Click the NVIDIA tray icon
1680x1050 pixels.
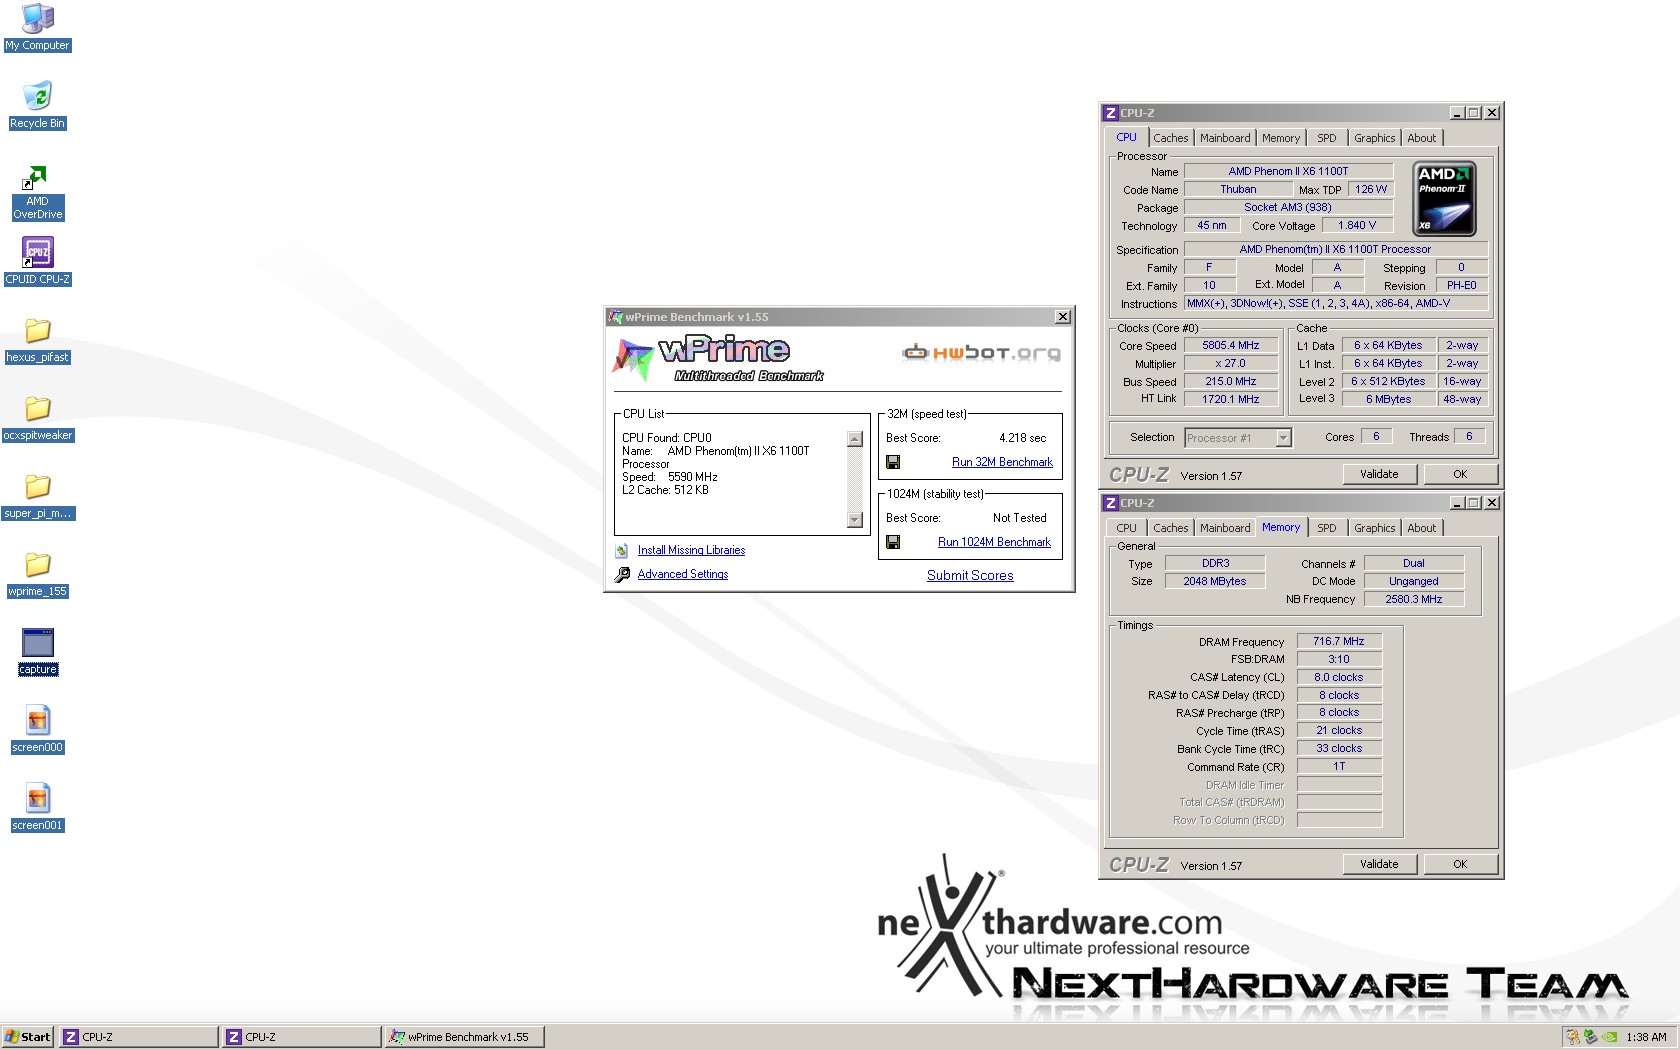point(1609,1037)
